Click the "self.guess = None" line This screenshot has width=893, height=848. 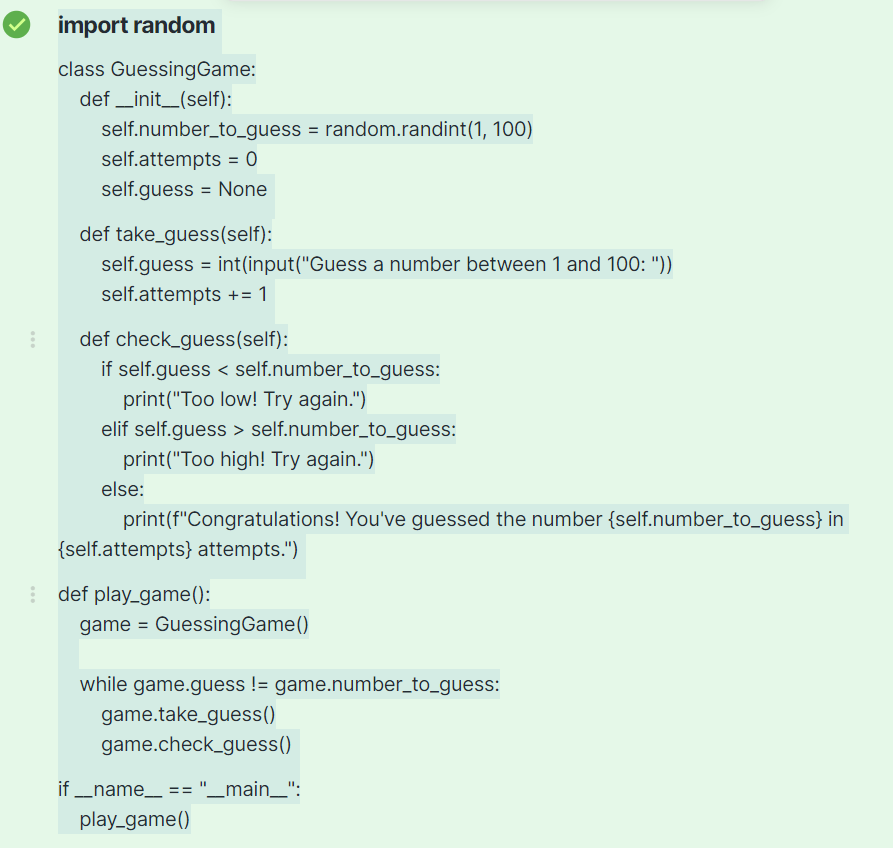click(x=184, y=190)
